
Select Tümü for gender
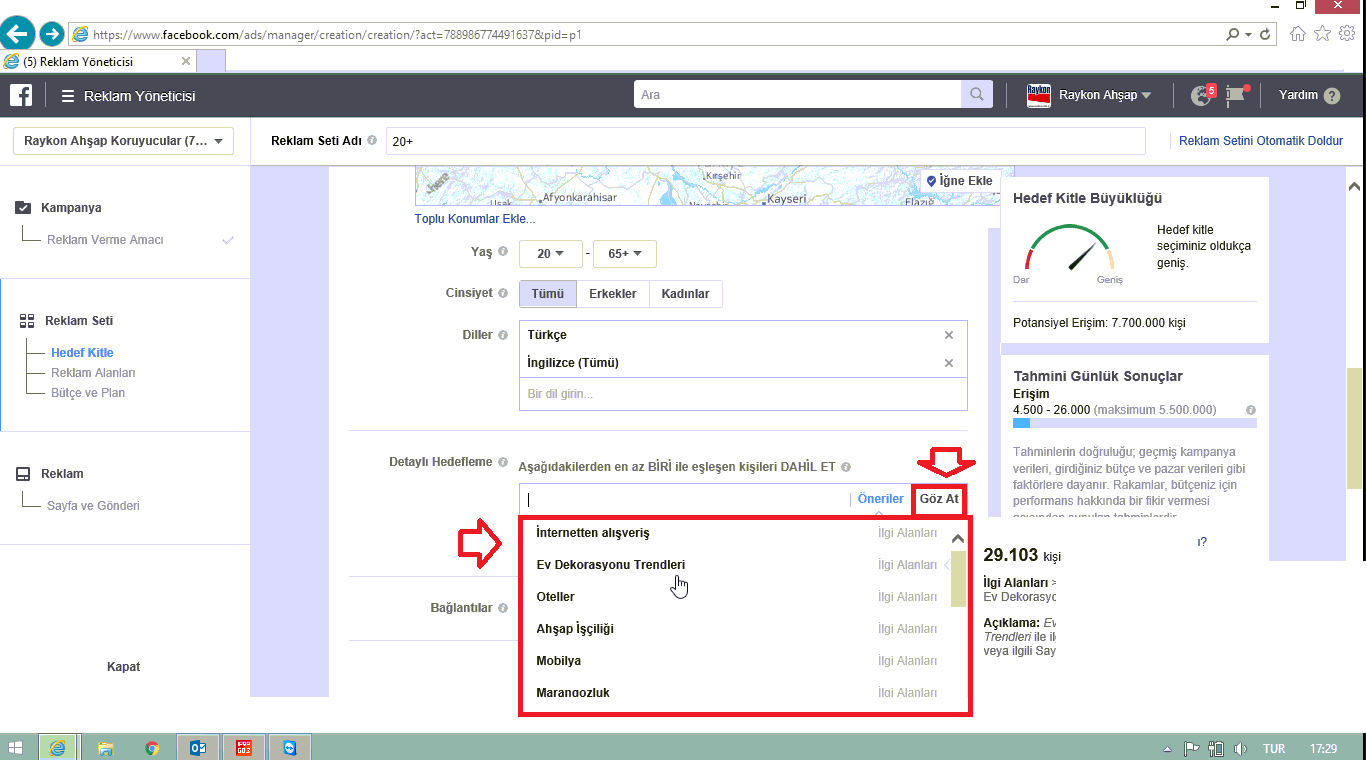click(548, 294)
